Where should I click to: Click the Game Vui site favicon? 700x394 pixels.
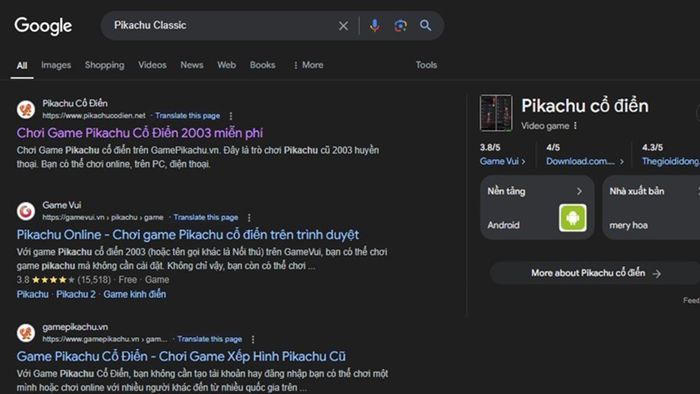(x=26, y=211)
